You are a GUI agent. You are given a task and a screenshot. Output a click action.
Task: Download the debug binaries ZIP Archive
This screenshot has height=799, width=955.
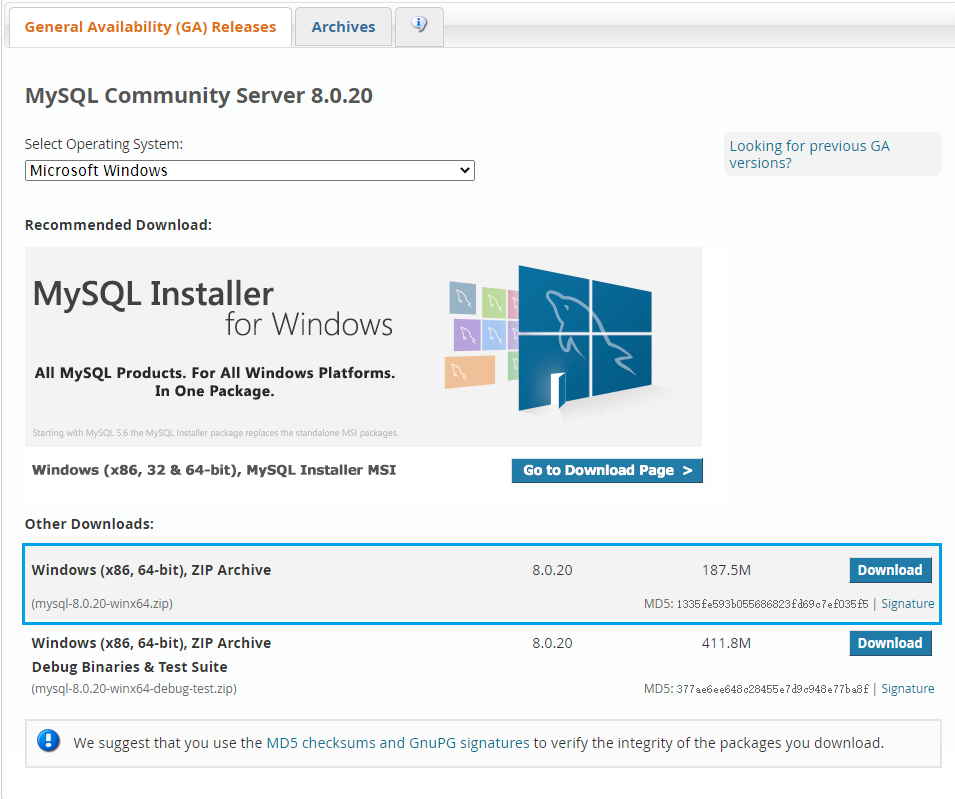[x=890, y=643]
